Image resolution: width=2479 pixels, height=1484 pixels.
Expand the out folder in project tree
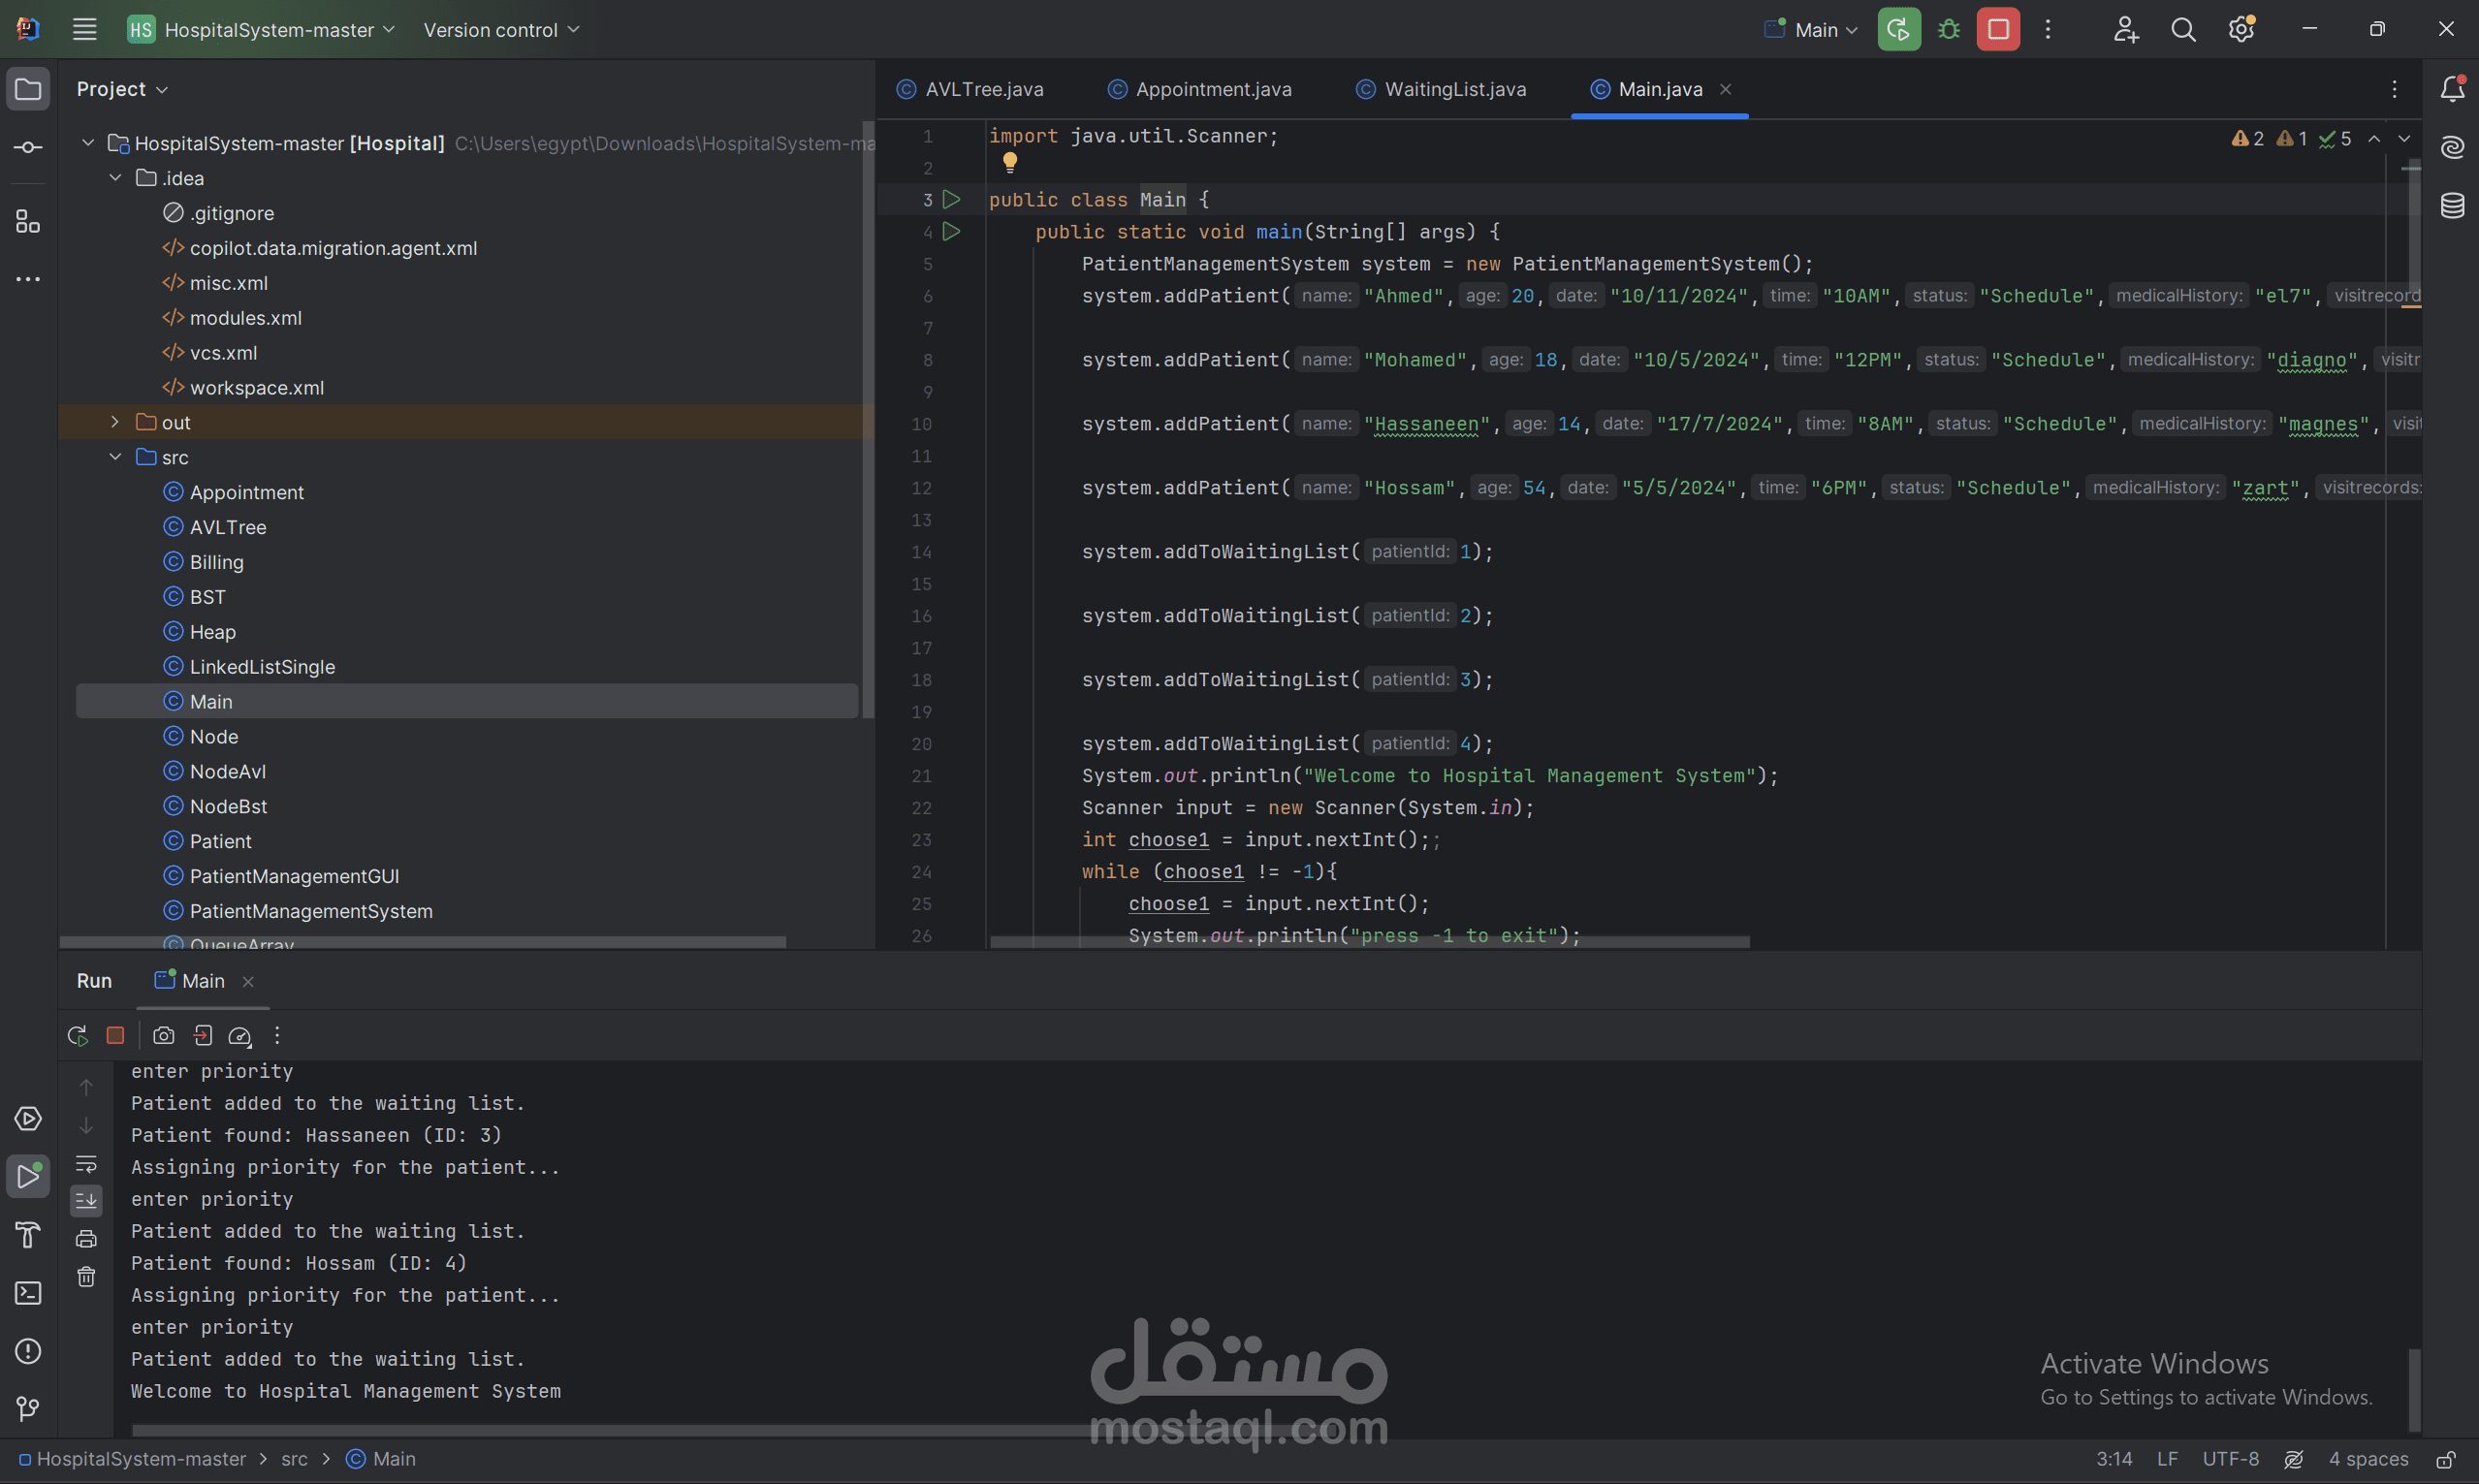(115, 422)
